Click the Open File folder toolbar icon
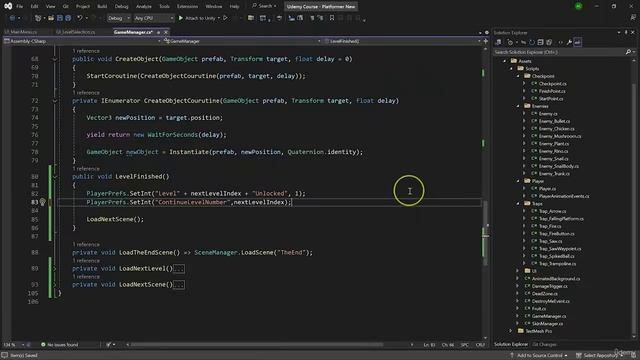This screenshot has width=640, height=360. (x=51, y=18)
